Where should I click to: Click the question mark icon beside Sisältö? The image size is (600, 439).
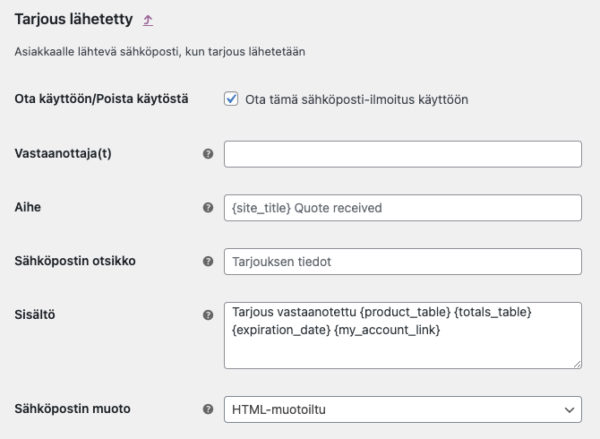pos(208,315)
